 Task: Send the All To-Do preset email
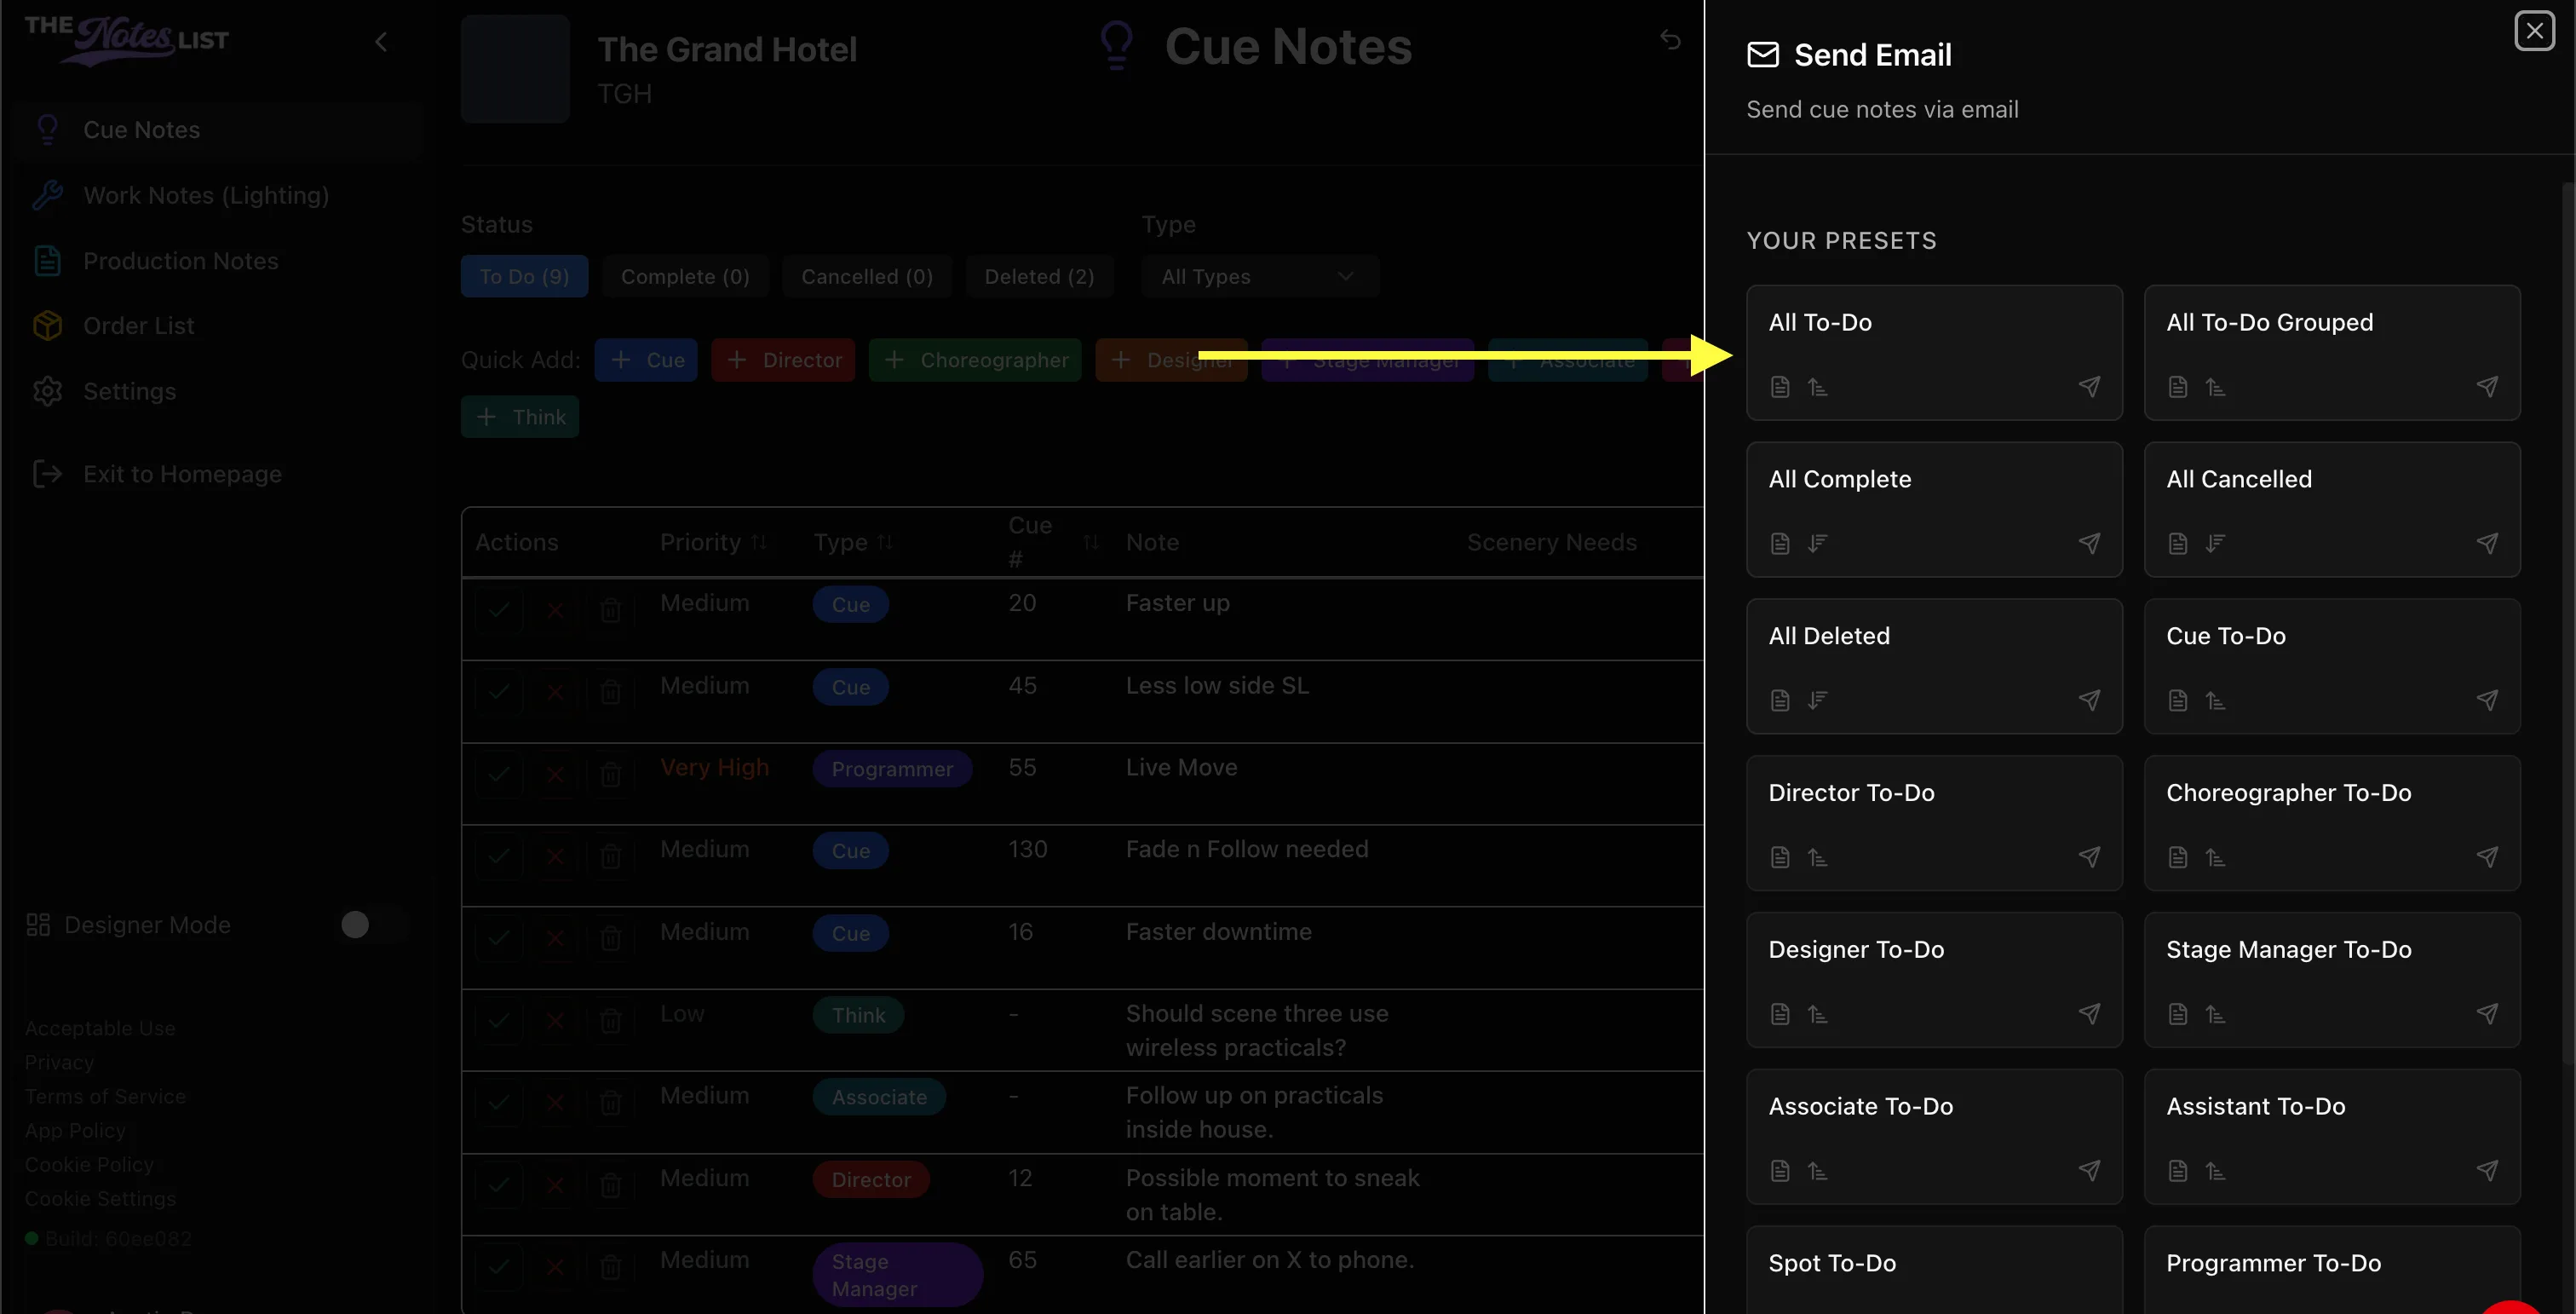2089,387
